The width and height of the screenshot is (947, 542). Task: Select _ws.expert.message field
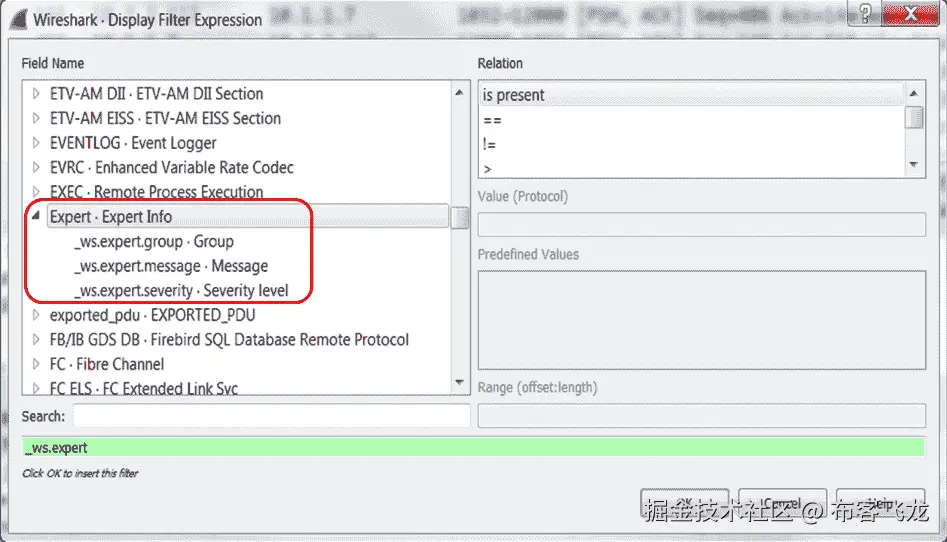tap(171, 266)
